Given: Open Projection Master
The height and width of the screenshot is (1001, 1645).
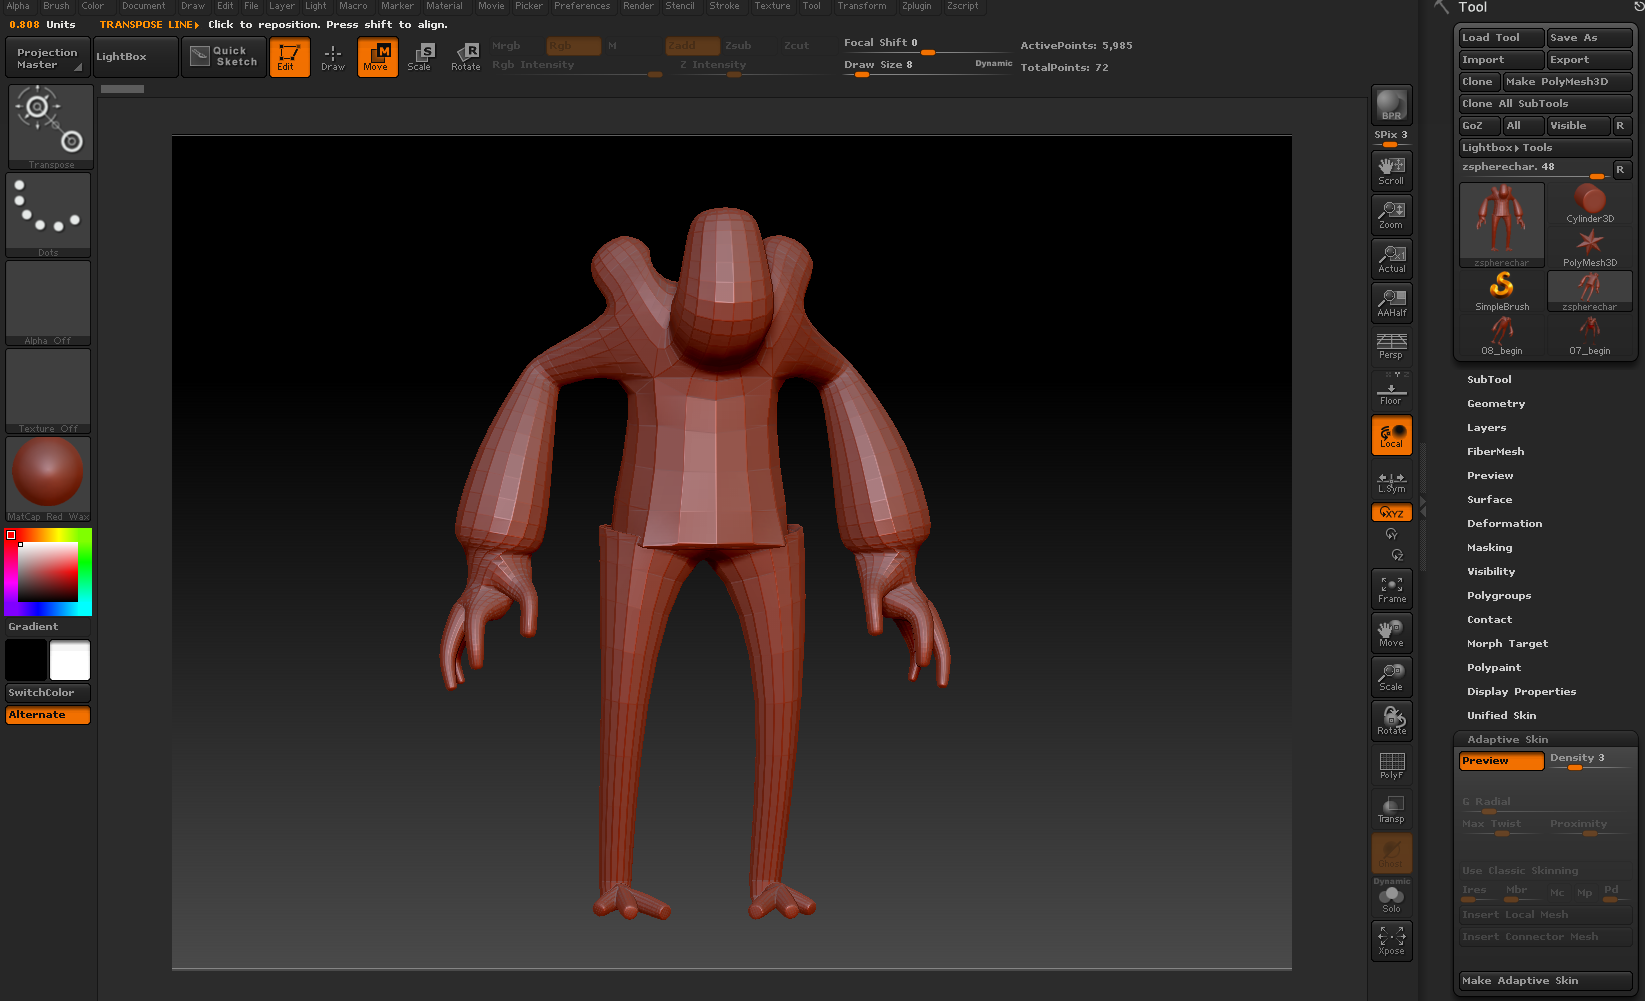Looking at the screenshot, I should tap(46, 57).
